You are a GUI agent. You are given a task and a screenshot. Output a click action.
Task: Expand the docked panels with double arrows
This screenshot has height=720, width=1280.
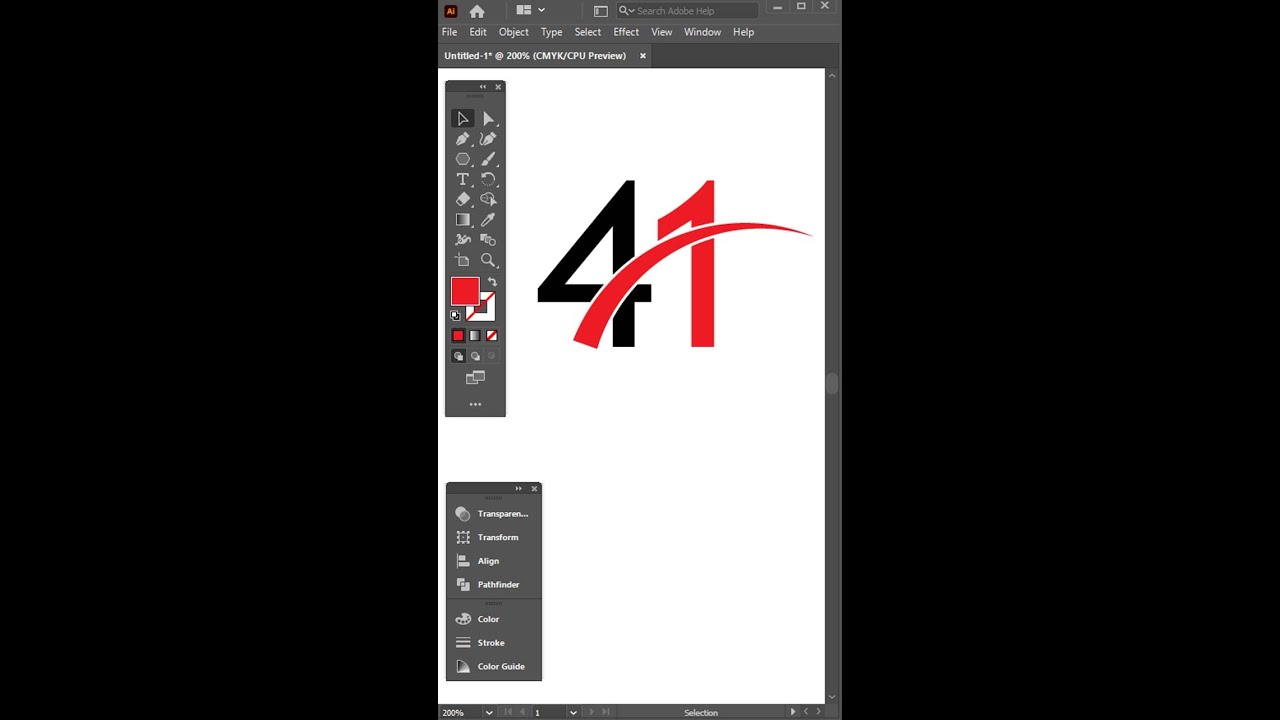(519, 488)
